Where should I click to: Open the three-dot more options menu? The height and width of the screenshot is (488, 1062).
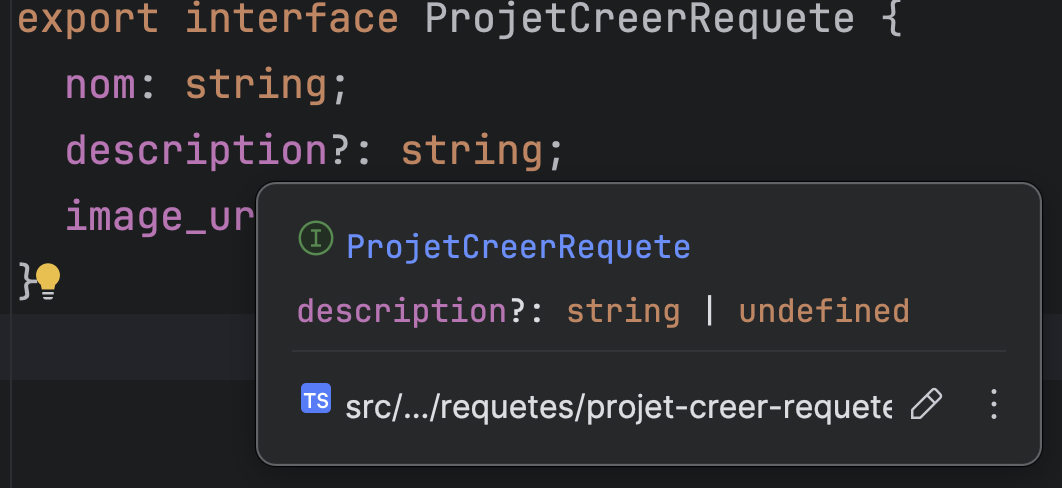993,404
